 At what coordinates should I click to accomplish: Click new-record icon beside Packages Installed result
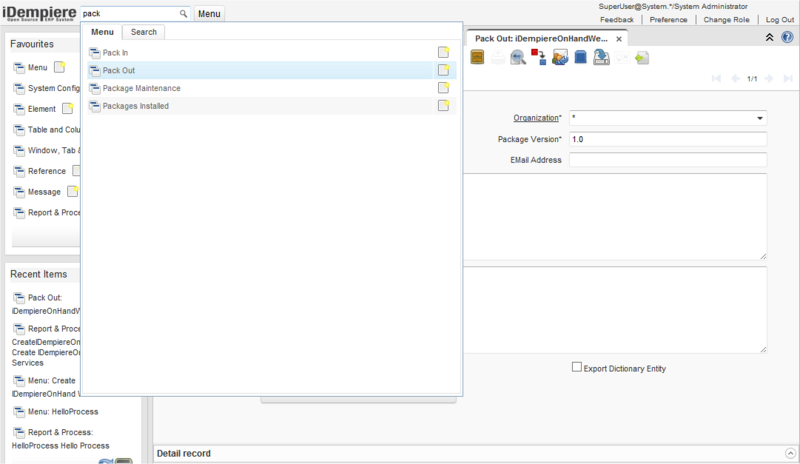point(444,106)
